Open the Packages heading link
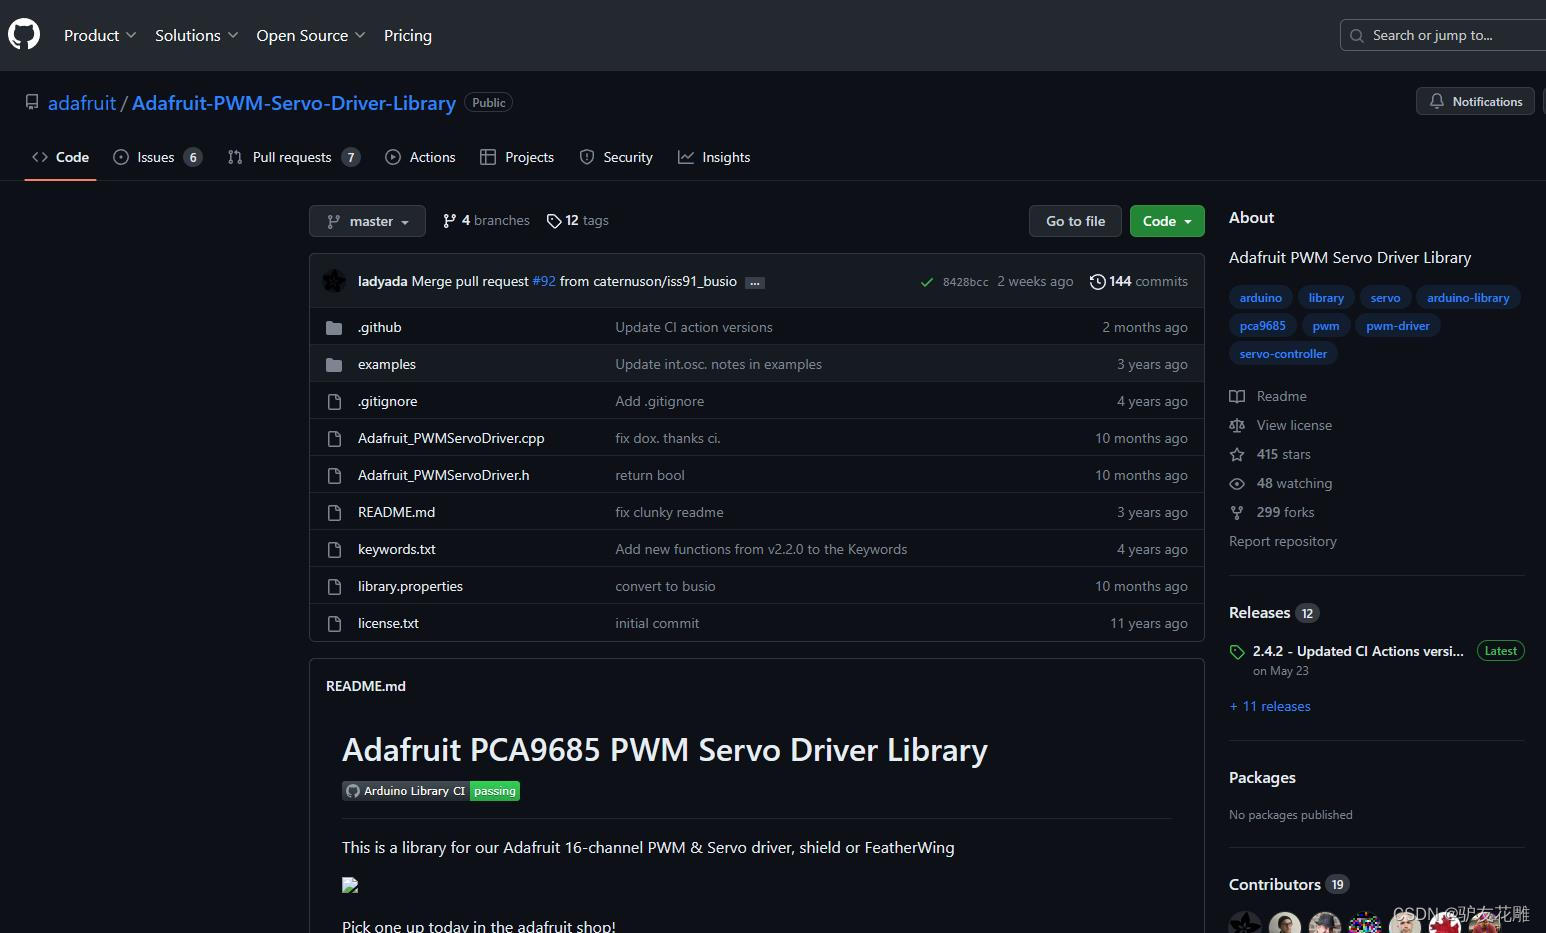The height and width of the screenshot is (933, 1546). [x=1262, y=778]
